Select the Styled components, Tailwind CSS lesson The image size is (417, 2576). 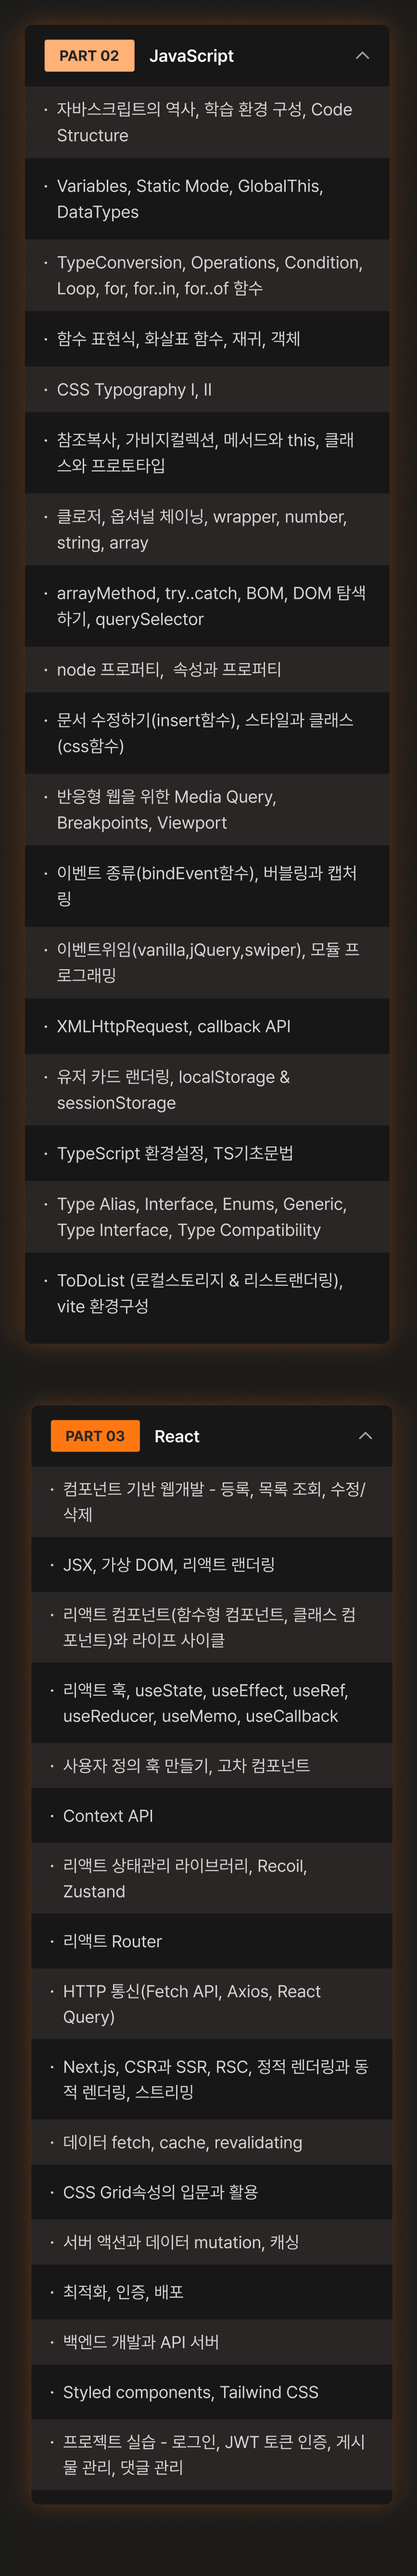pyautogui.click(x=190, y=2392)
